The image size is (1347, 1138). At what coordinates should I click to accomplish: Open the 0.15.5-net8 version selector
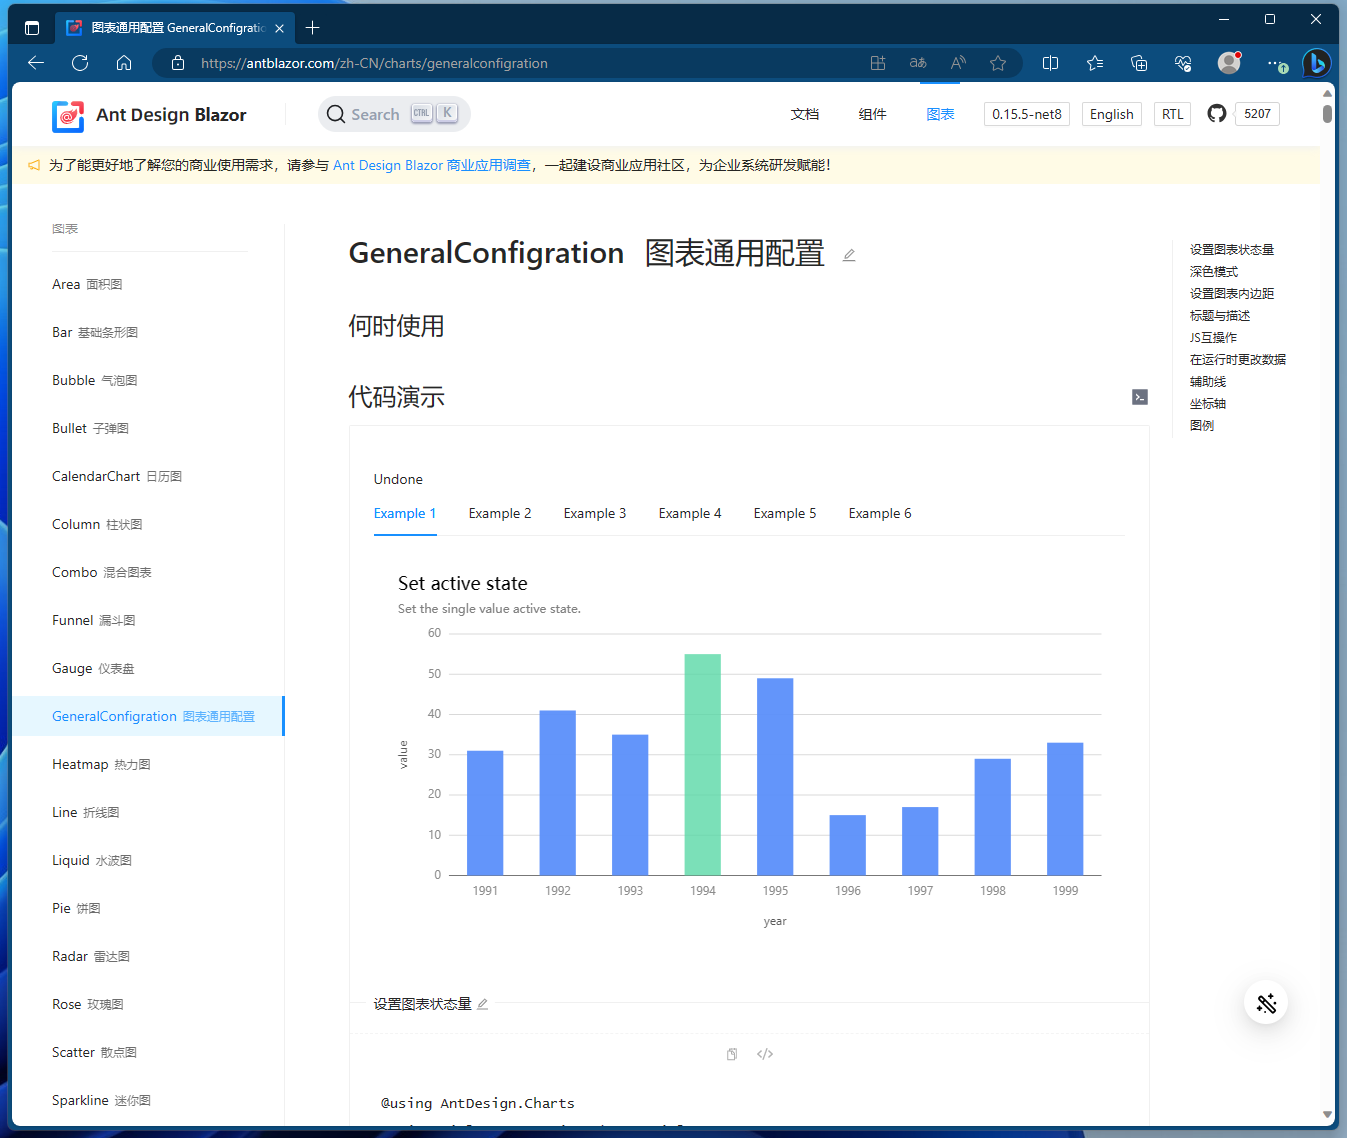click(x=1026, y=113)
